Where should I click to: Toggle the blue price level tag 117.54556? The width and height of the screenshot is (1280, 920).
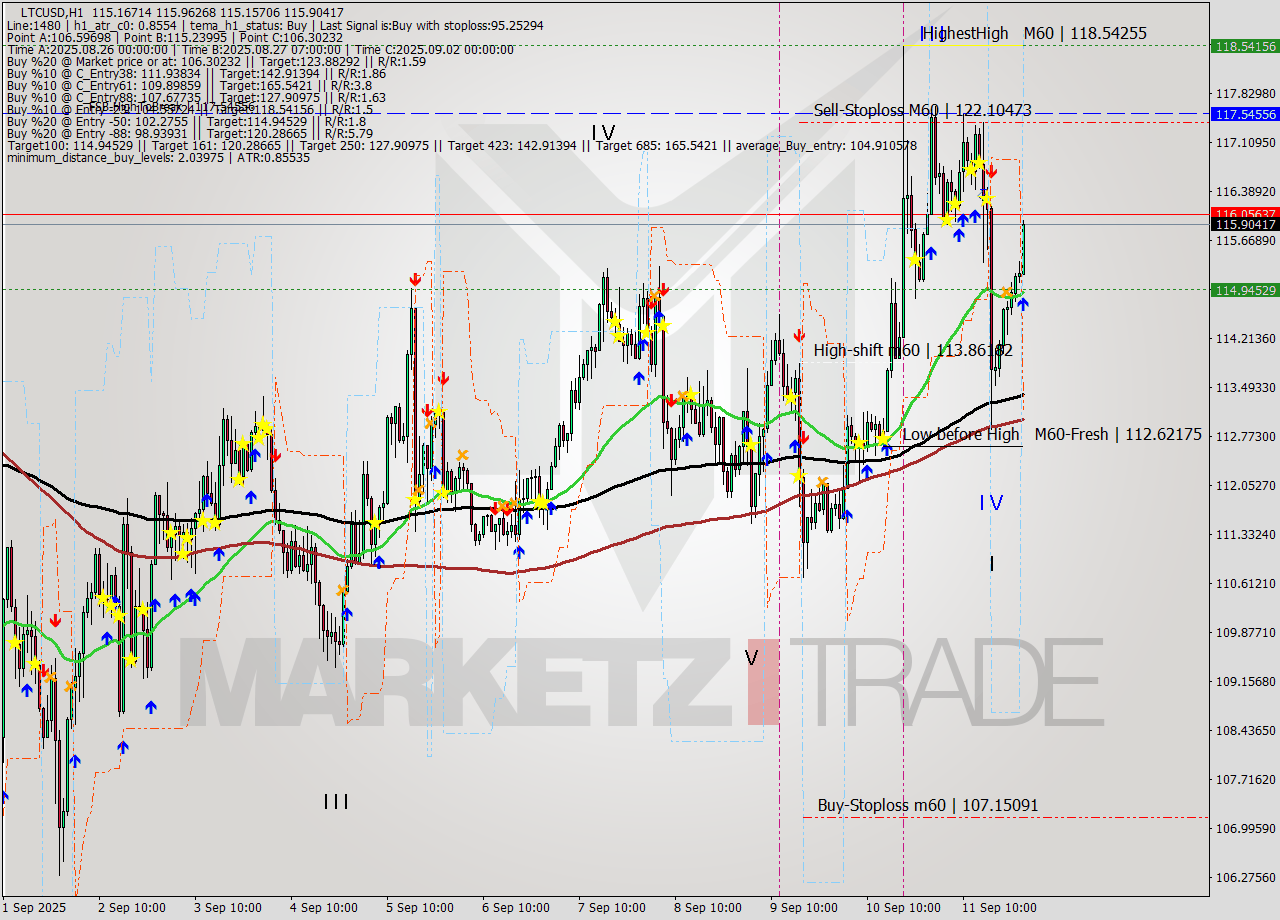pos(1244,115)
